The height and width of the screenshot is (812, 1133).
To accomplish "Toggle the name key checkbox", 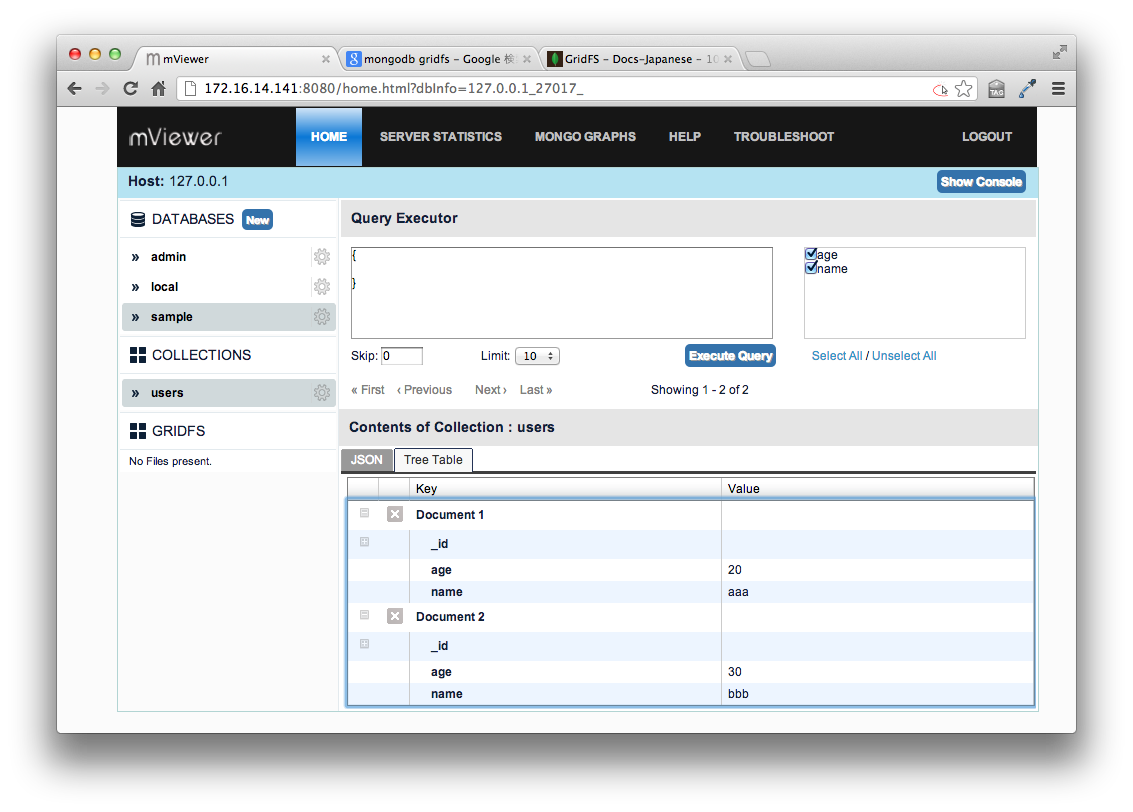I will point(811,268).
